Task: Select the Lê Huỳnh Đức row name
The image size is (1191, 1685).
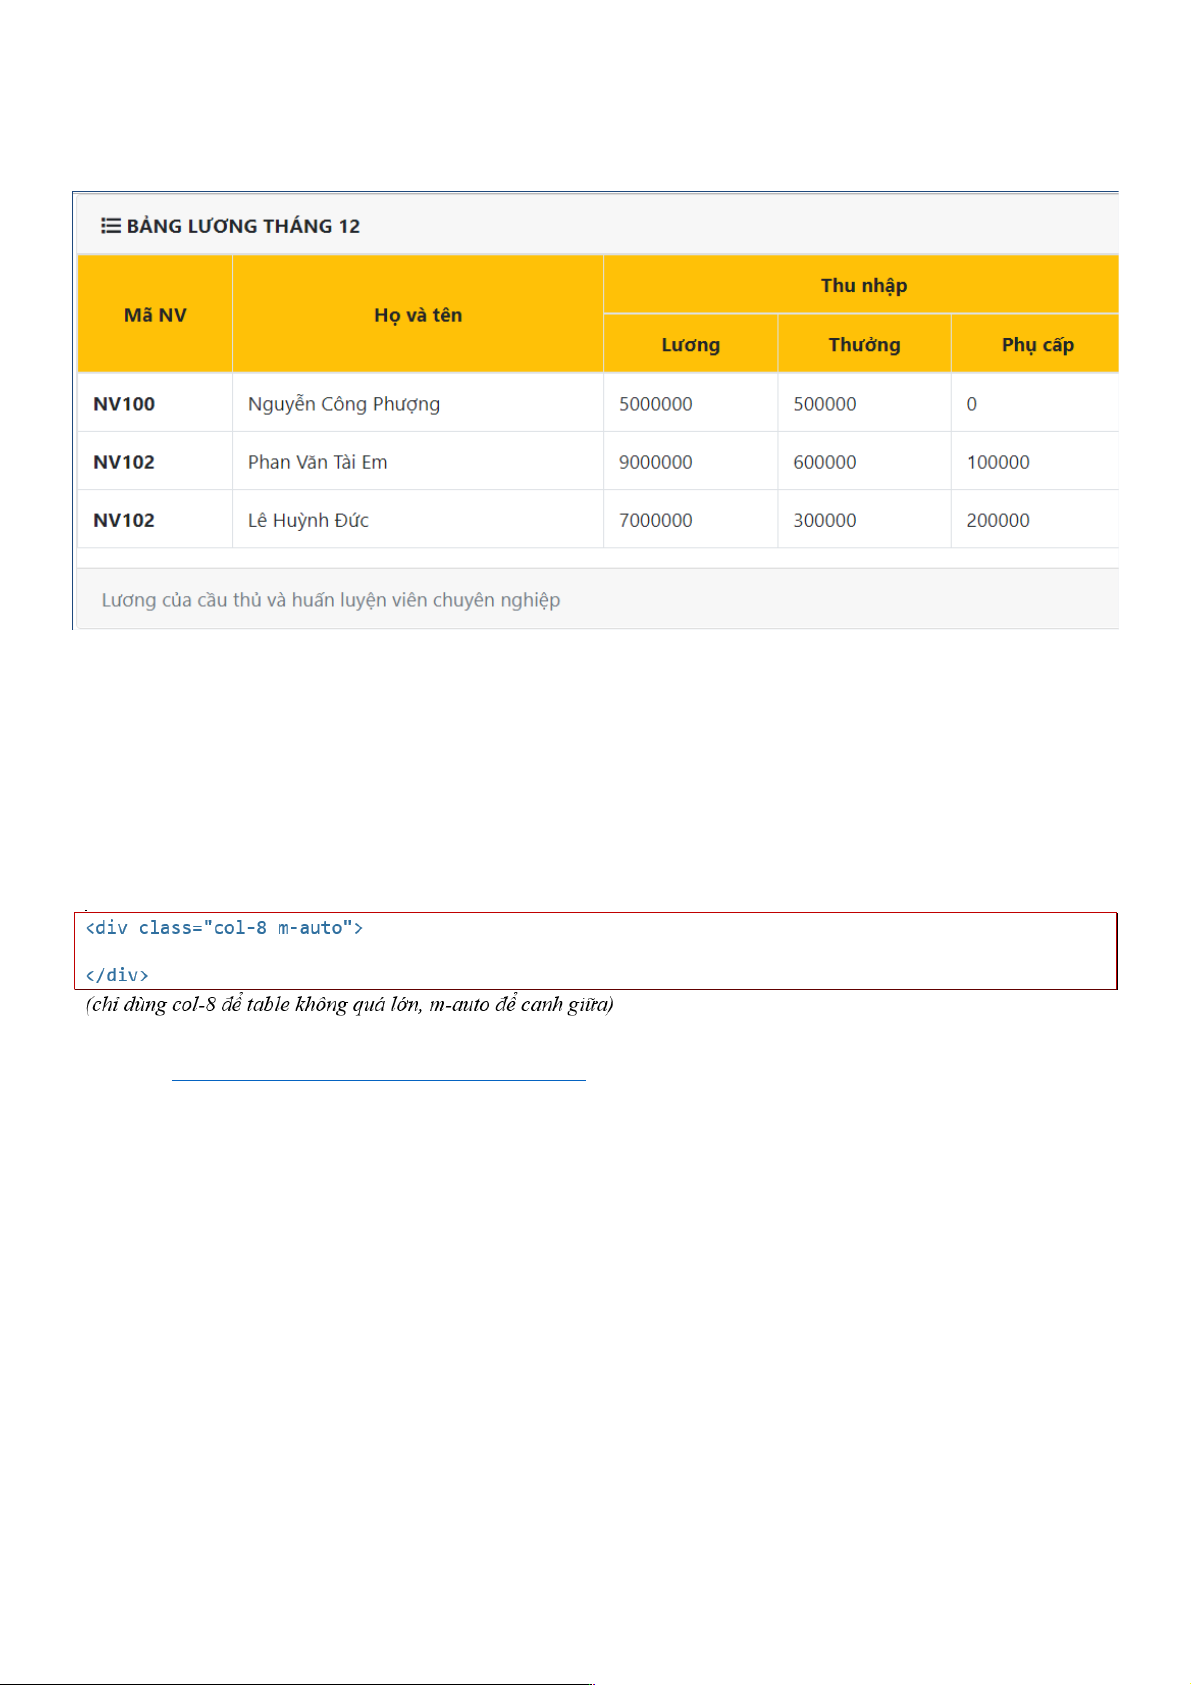Action: [x=308, y=520]
